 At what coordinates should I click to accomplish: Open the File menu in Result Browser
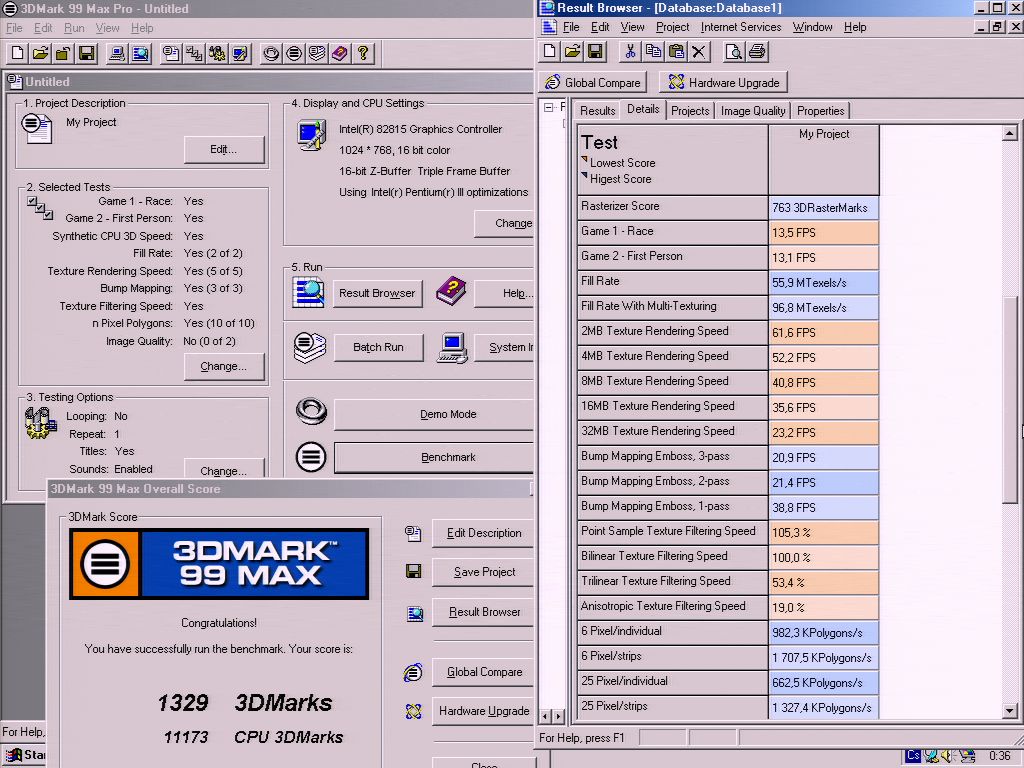point(571,27)
